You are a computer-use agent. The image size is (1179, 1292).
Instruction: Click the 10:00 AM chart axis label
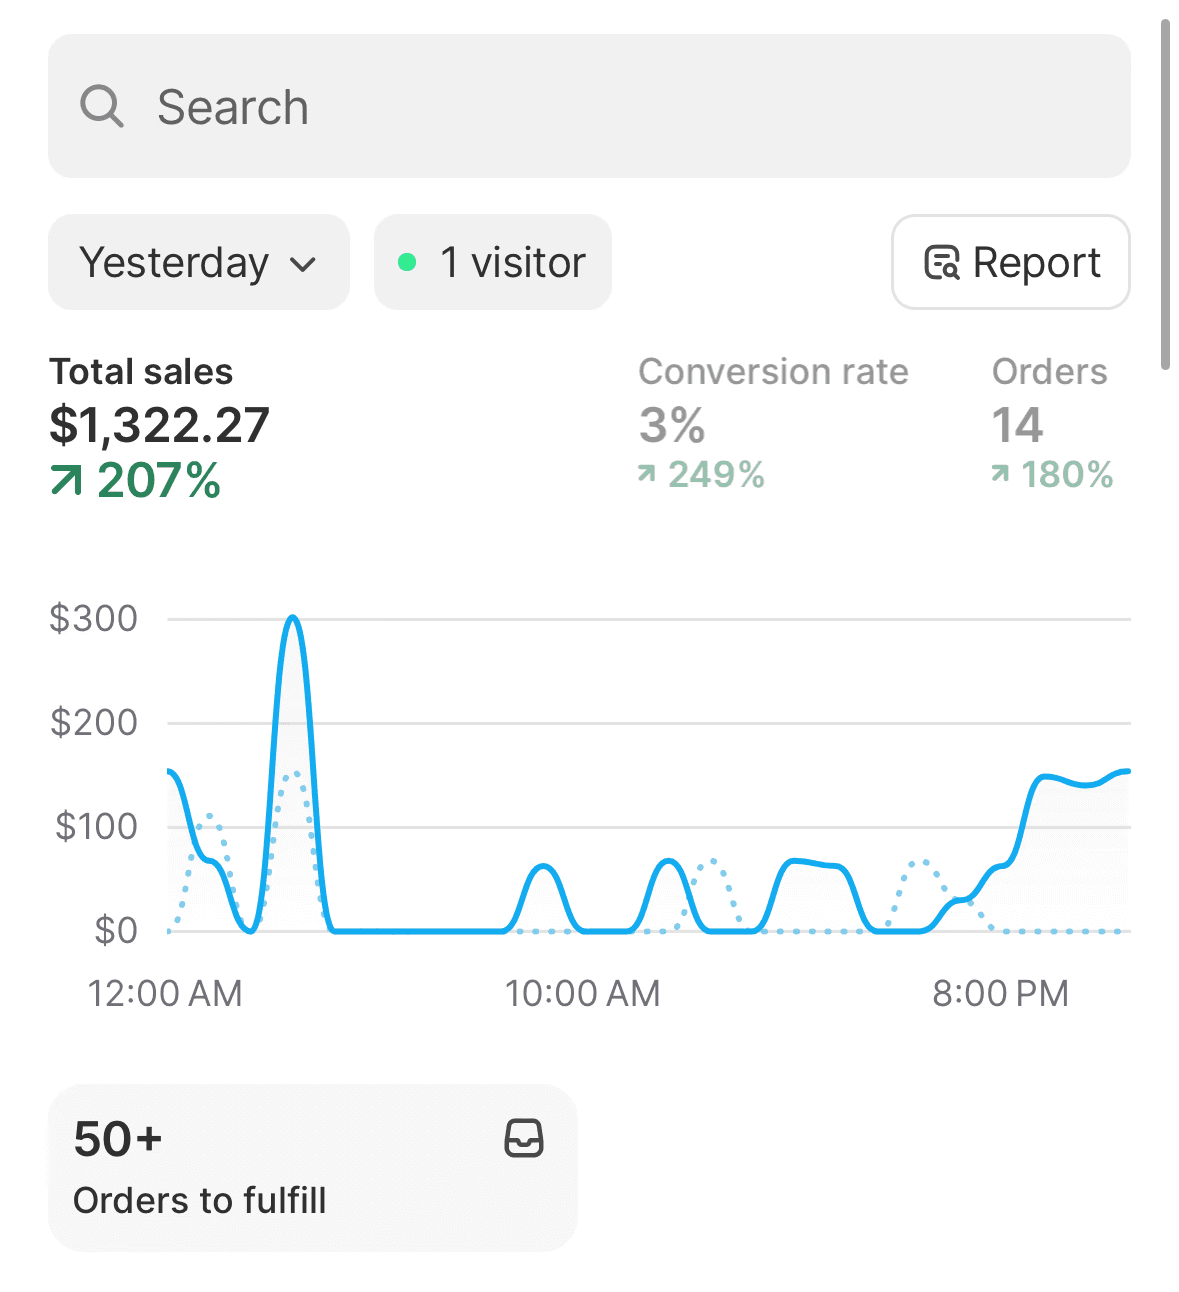582,994
